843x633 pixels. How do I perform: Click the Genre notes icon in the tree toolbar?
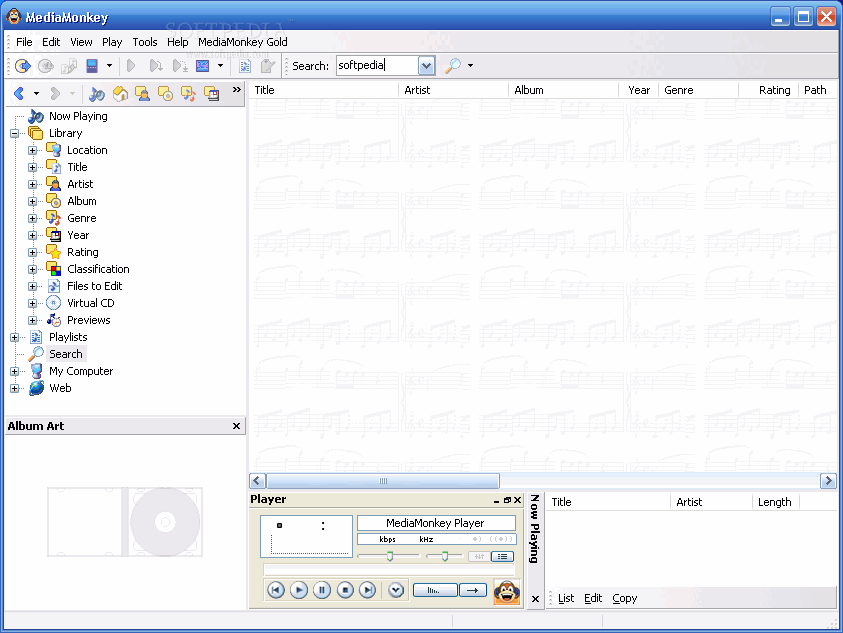click(x=188, y=94)
